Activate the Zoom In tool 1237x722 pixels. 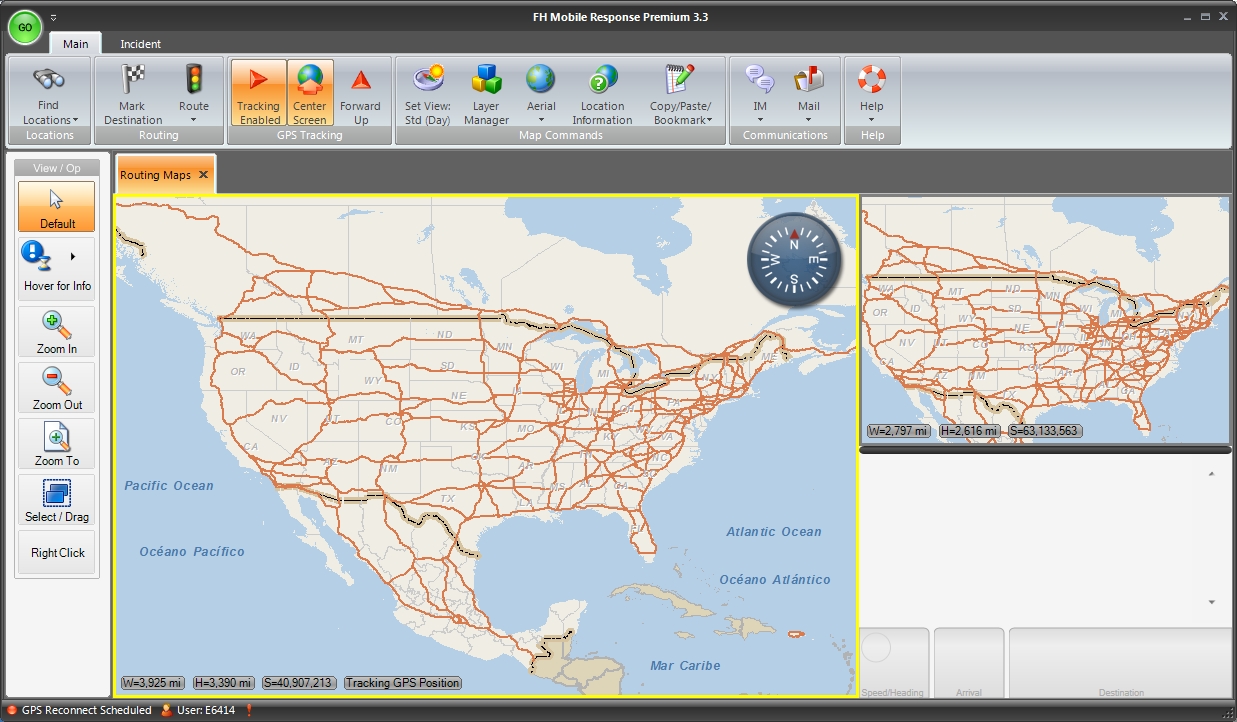point(57,332)
